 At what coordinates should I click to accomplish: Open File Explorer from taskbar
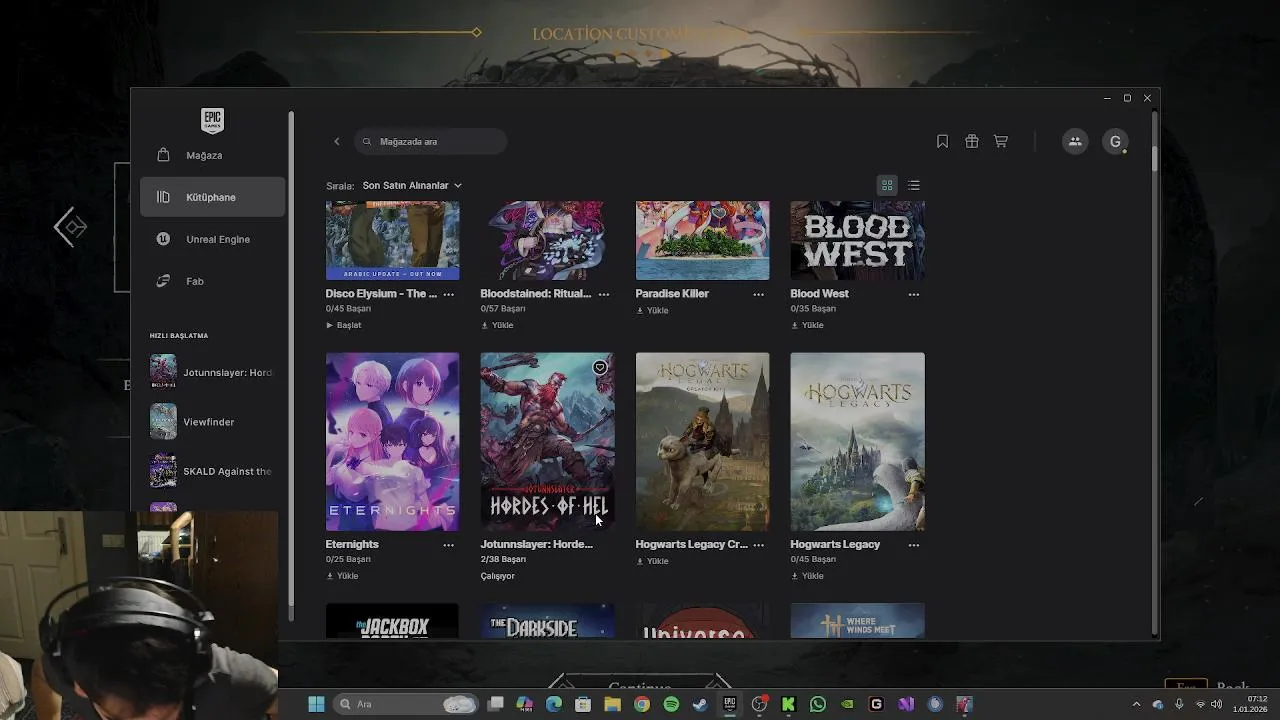612,704
